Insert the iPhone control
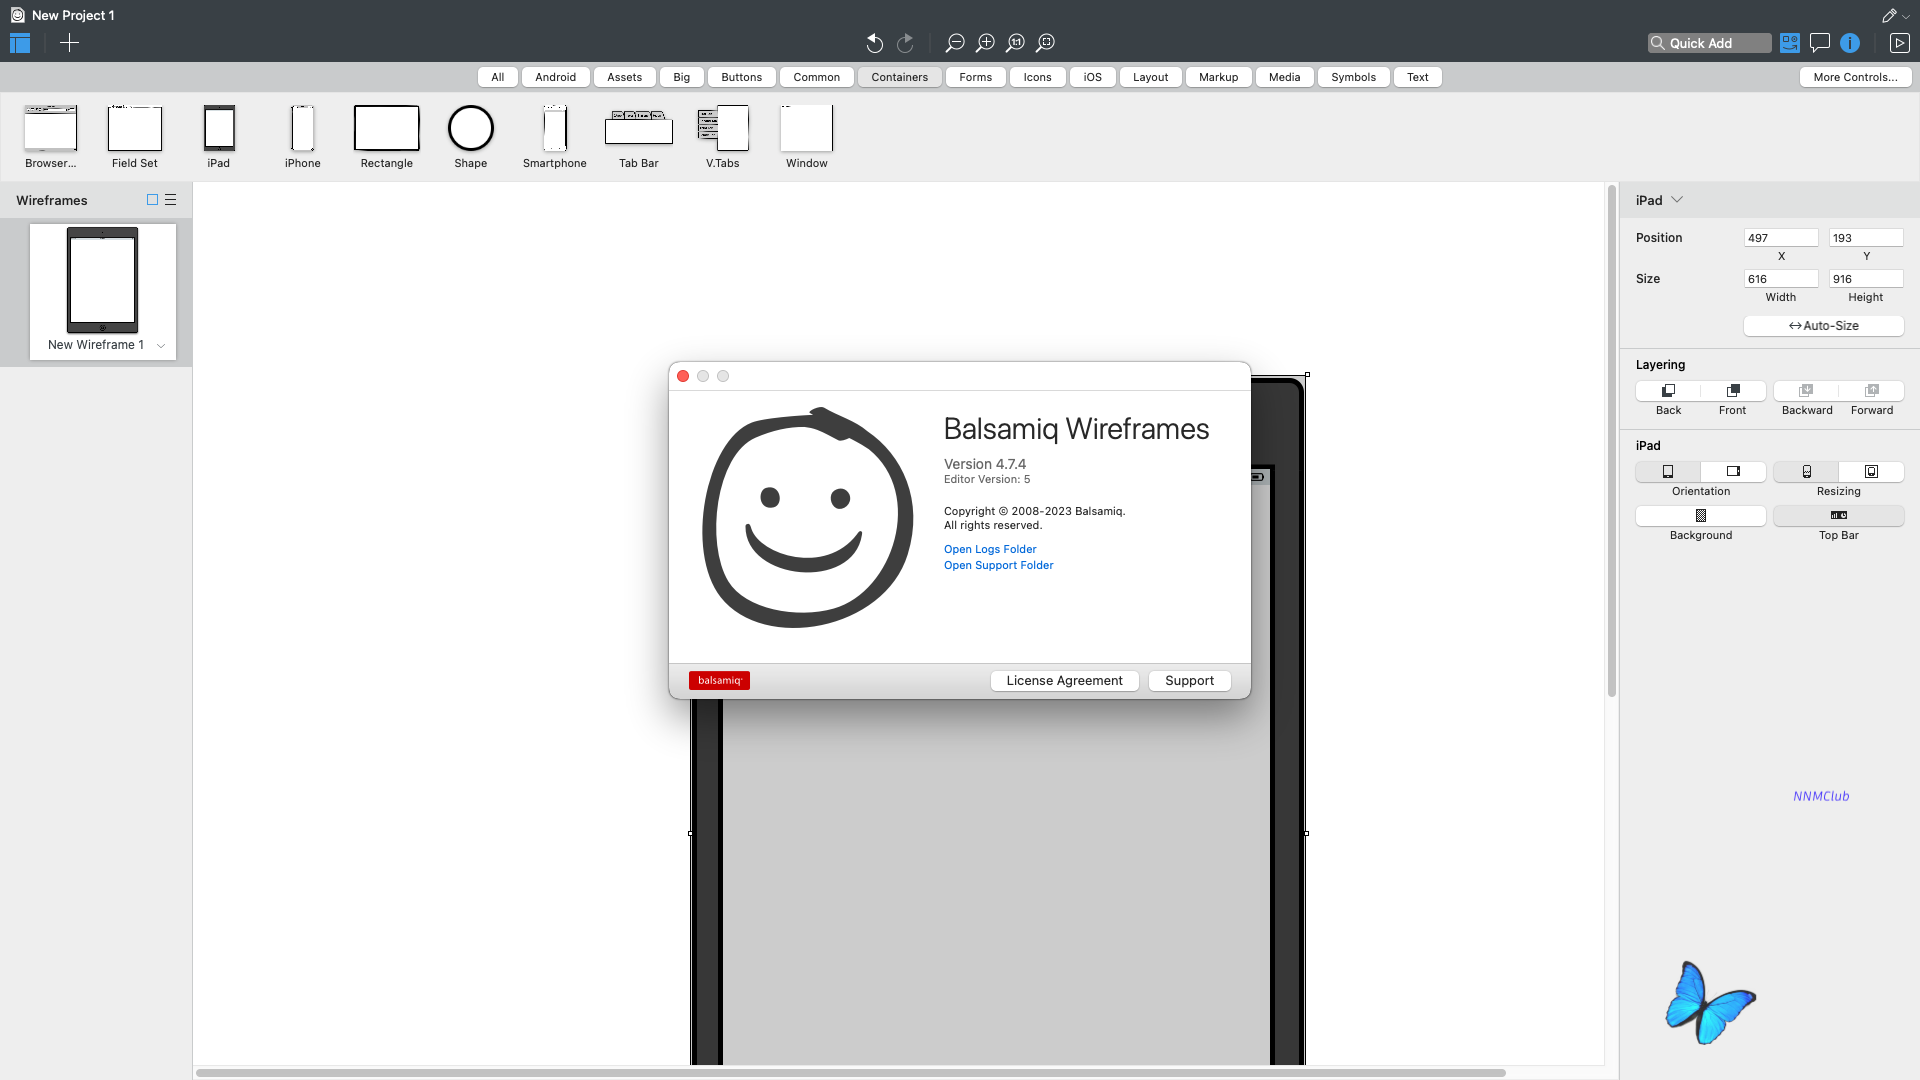 point(303,137)
